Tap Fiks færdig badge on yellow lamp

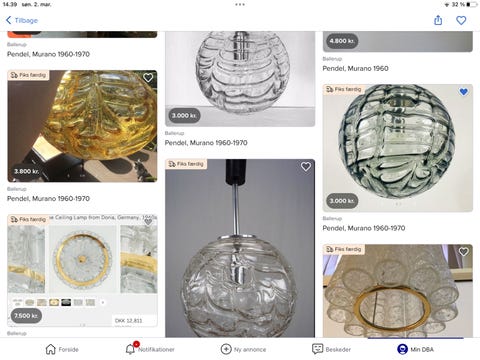[x=28, y=75]
